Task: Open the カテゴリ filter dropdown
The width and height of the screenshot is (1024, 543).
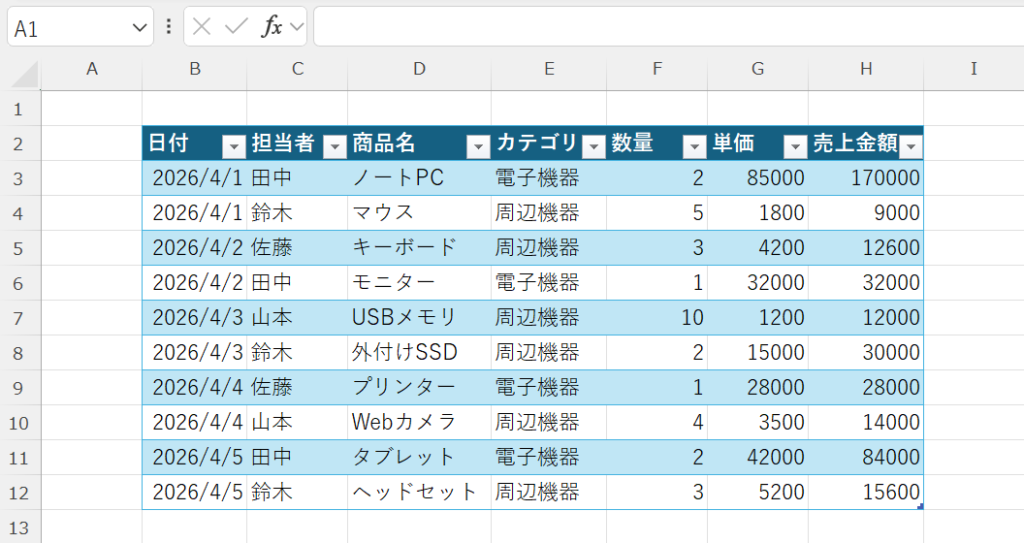Action: [594, 147]
